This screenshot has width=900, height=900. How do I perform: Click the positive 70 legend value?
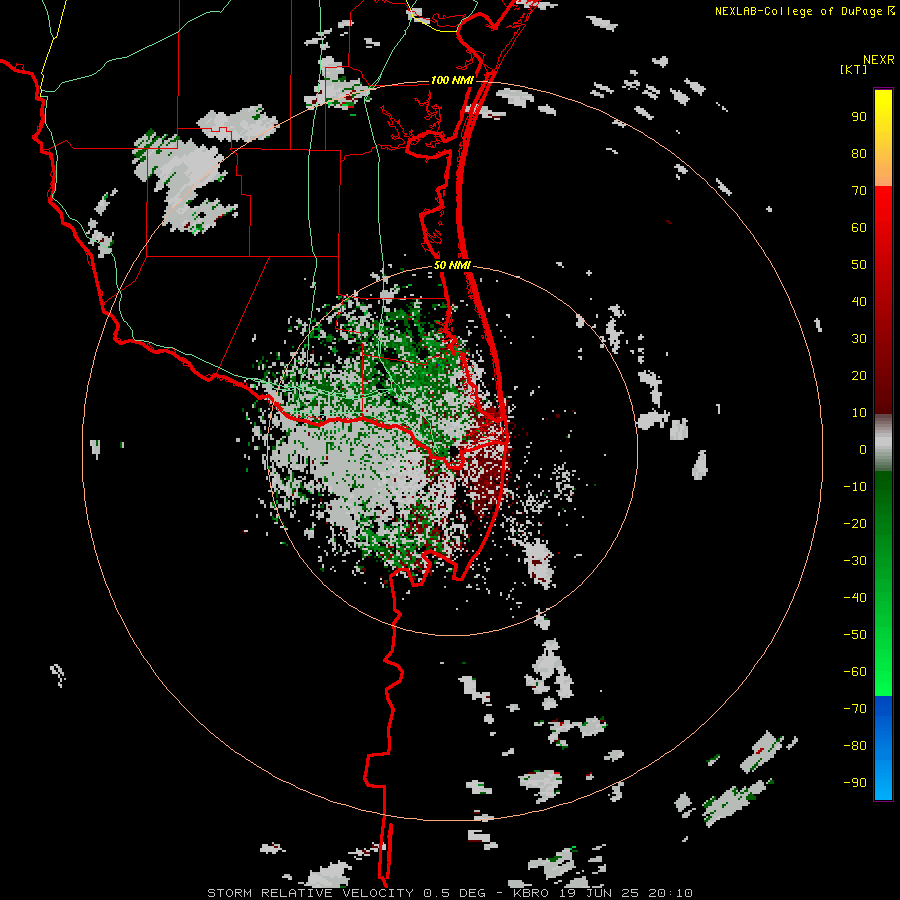pos(859,191)
